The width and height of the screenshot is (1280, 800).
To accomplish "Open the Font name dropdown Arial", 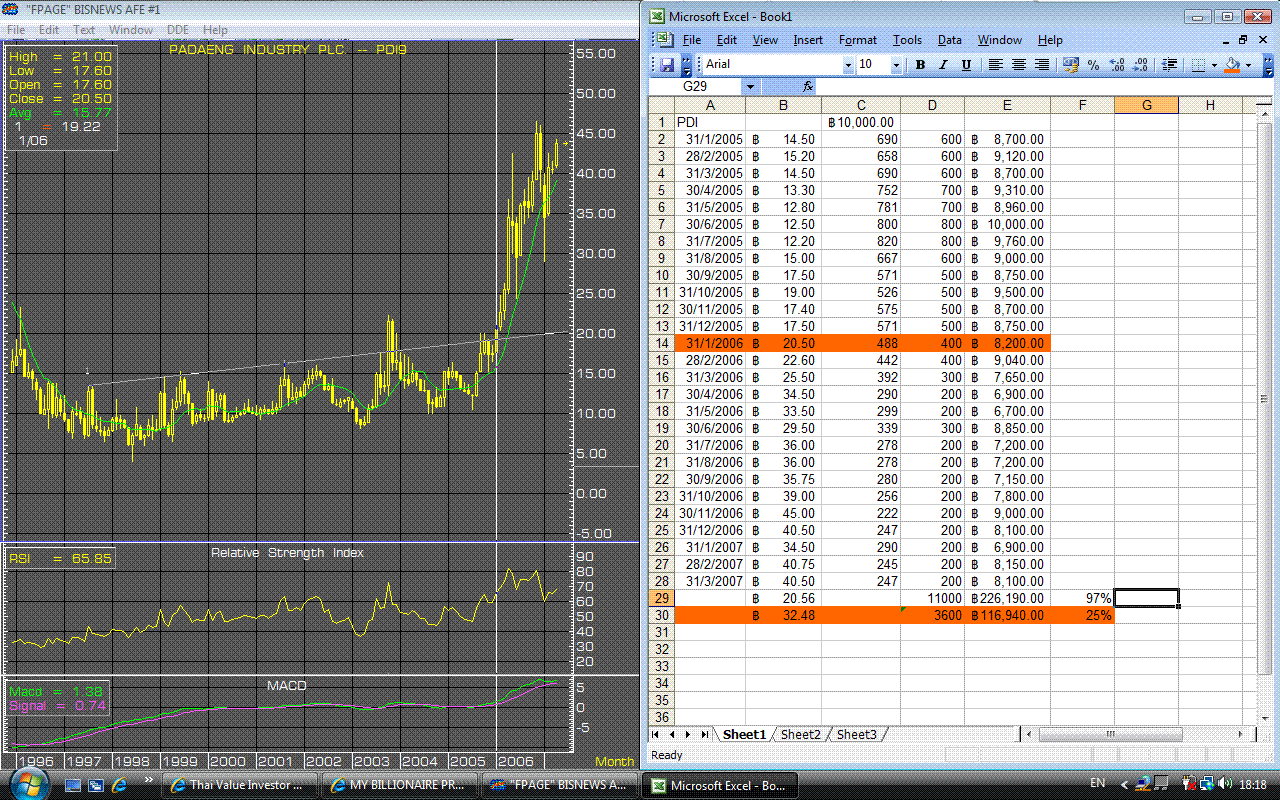I will click(x=848, y=64).
